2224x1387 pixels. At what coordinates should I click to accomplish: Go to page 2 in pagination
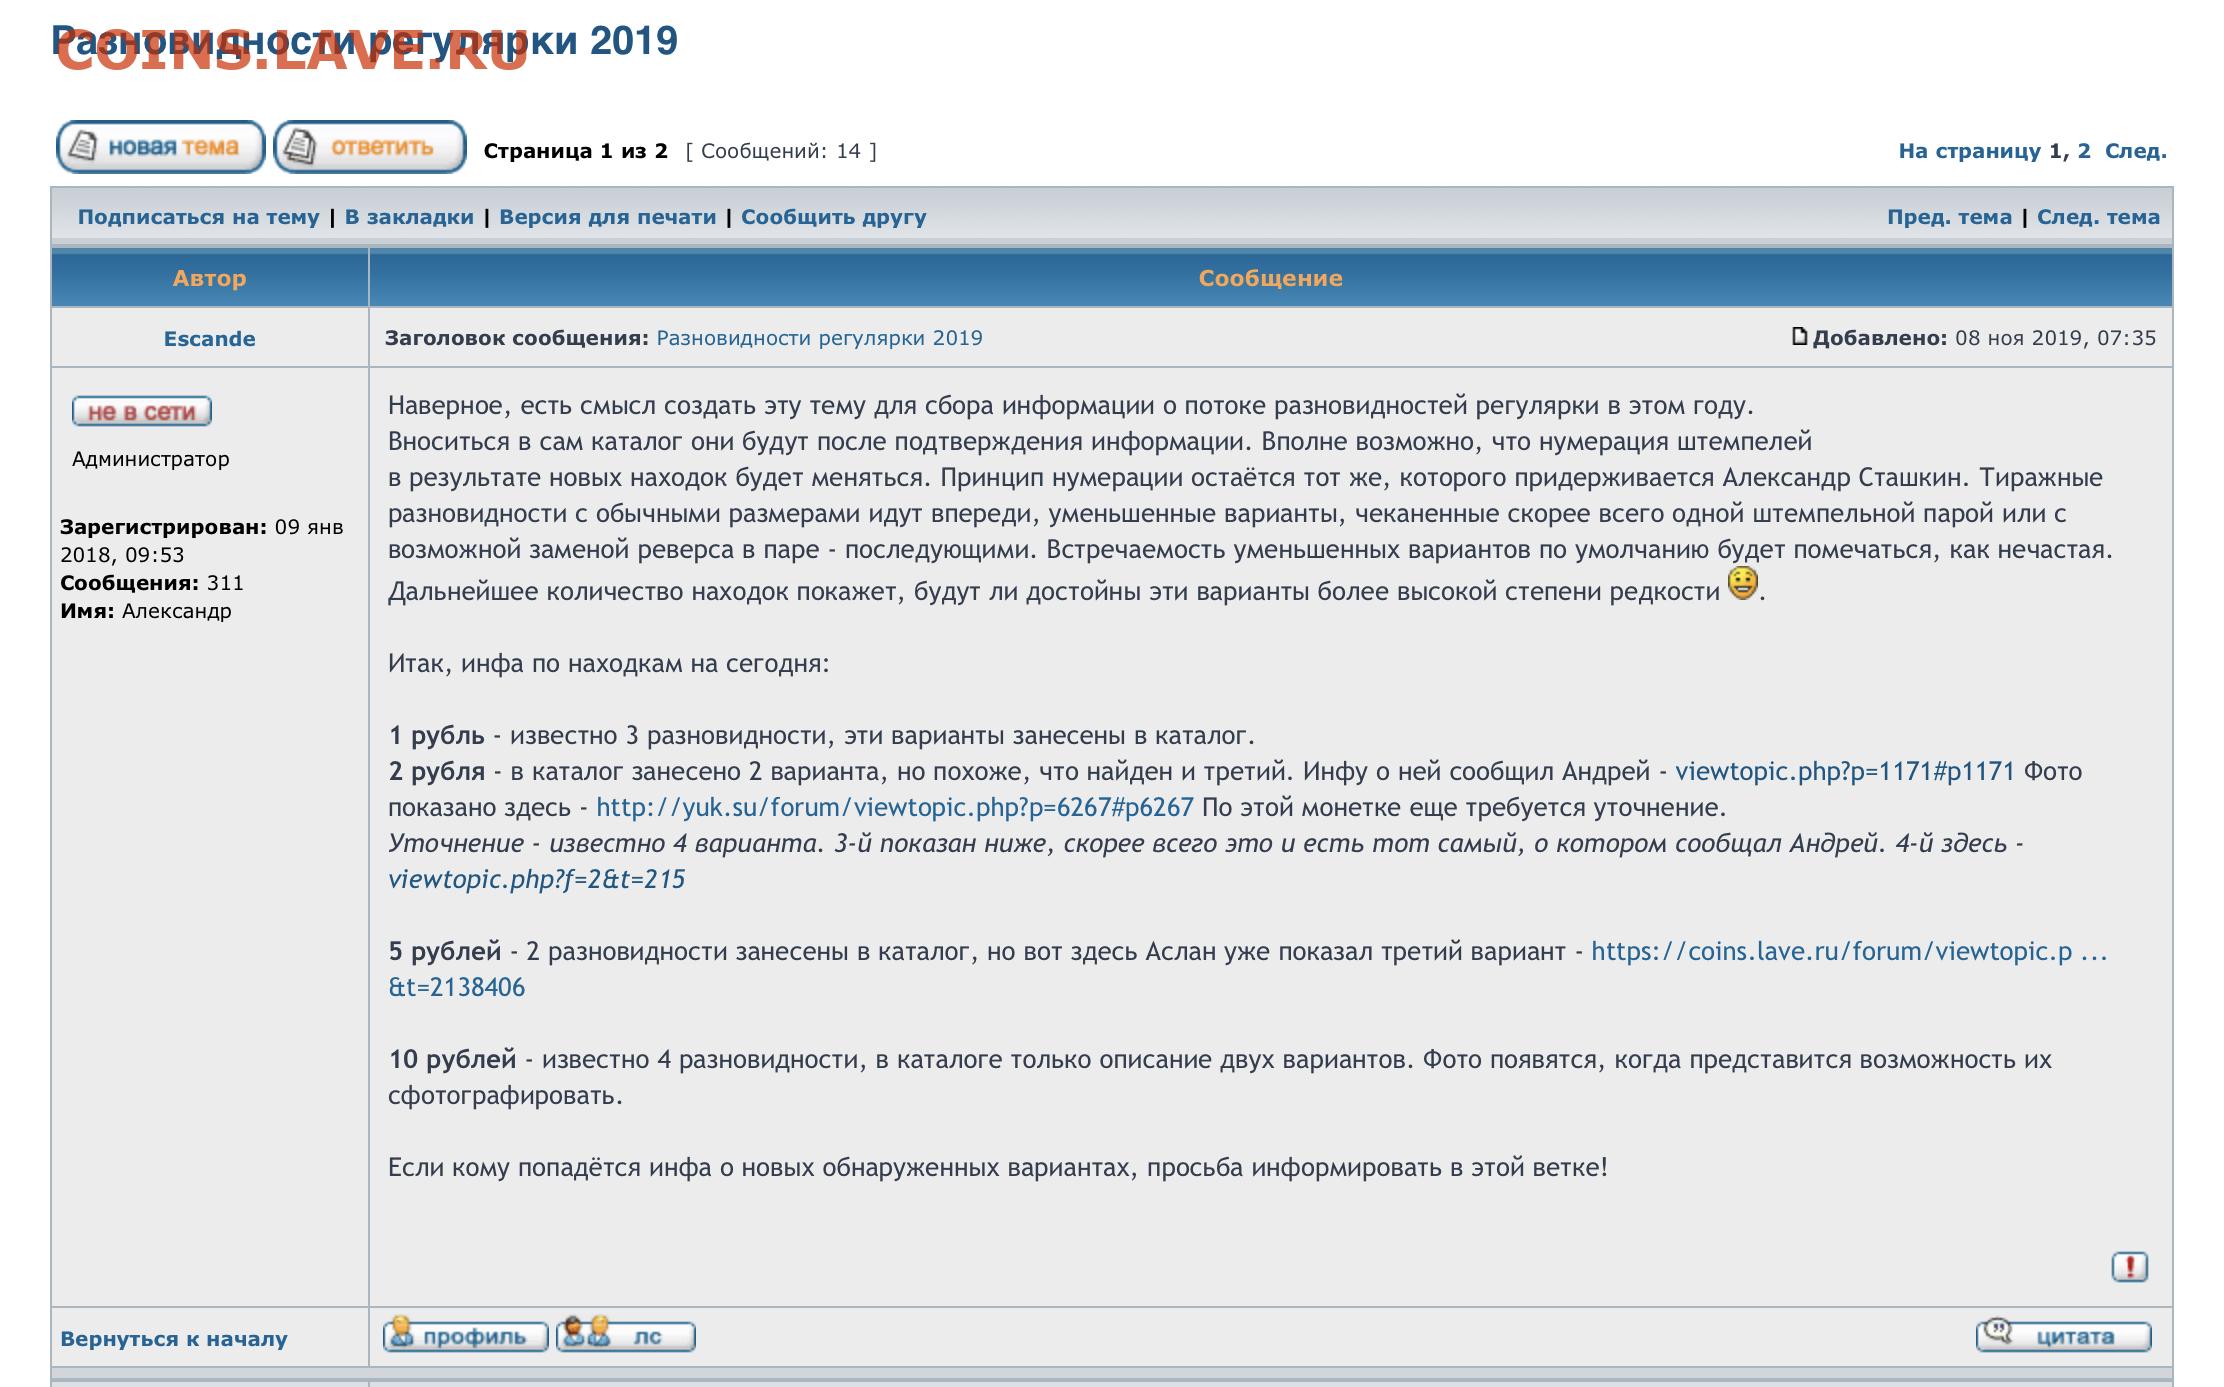pos(2084,151)
